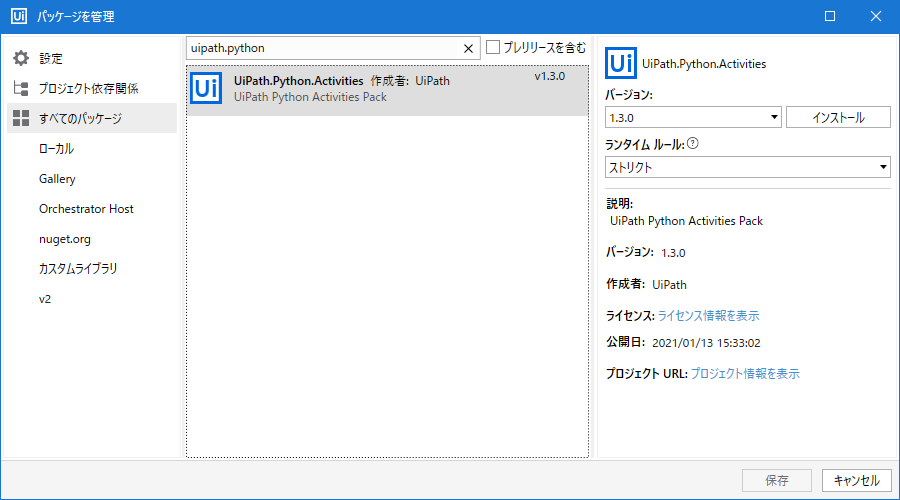900x500 pixels.
Task: Click the UiPath Python Activities Pack description text
Action: click(686, 221)
